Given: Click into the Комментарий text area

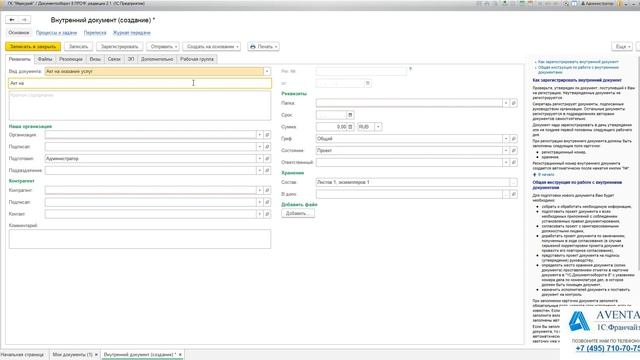Looking at the screenshot, I should (x=140, y=239).
